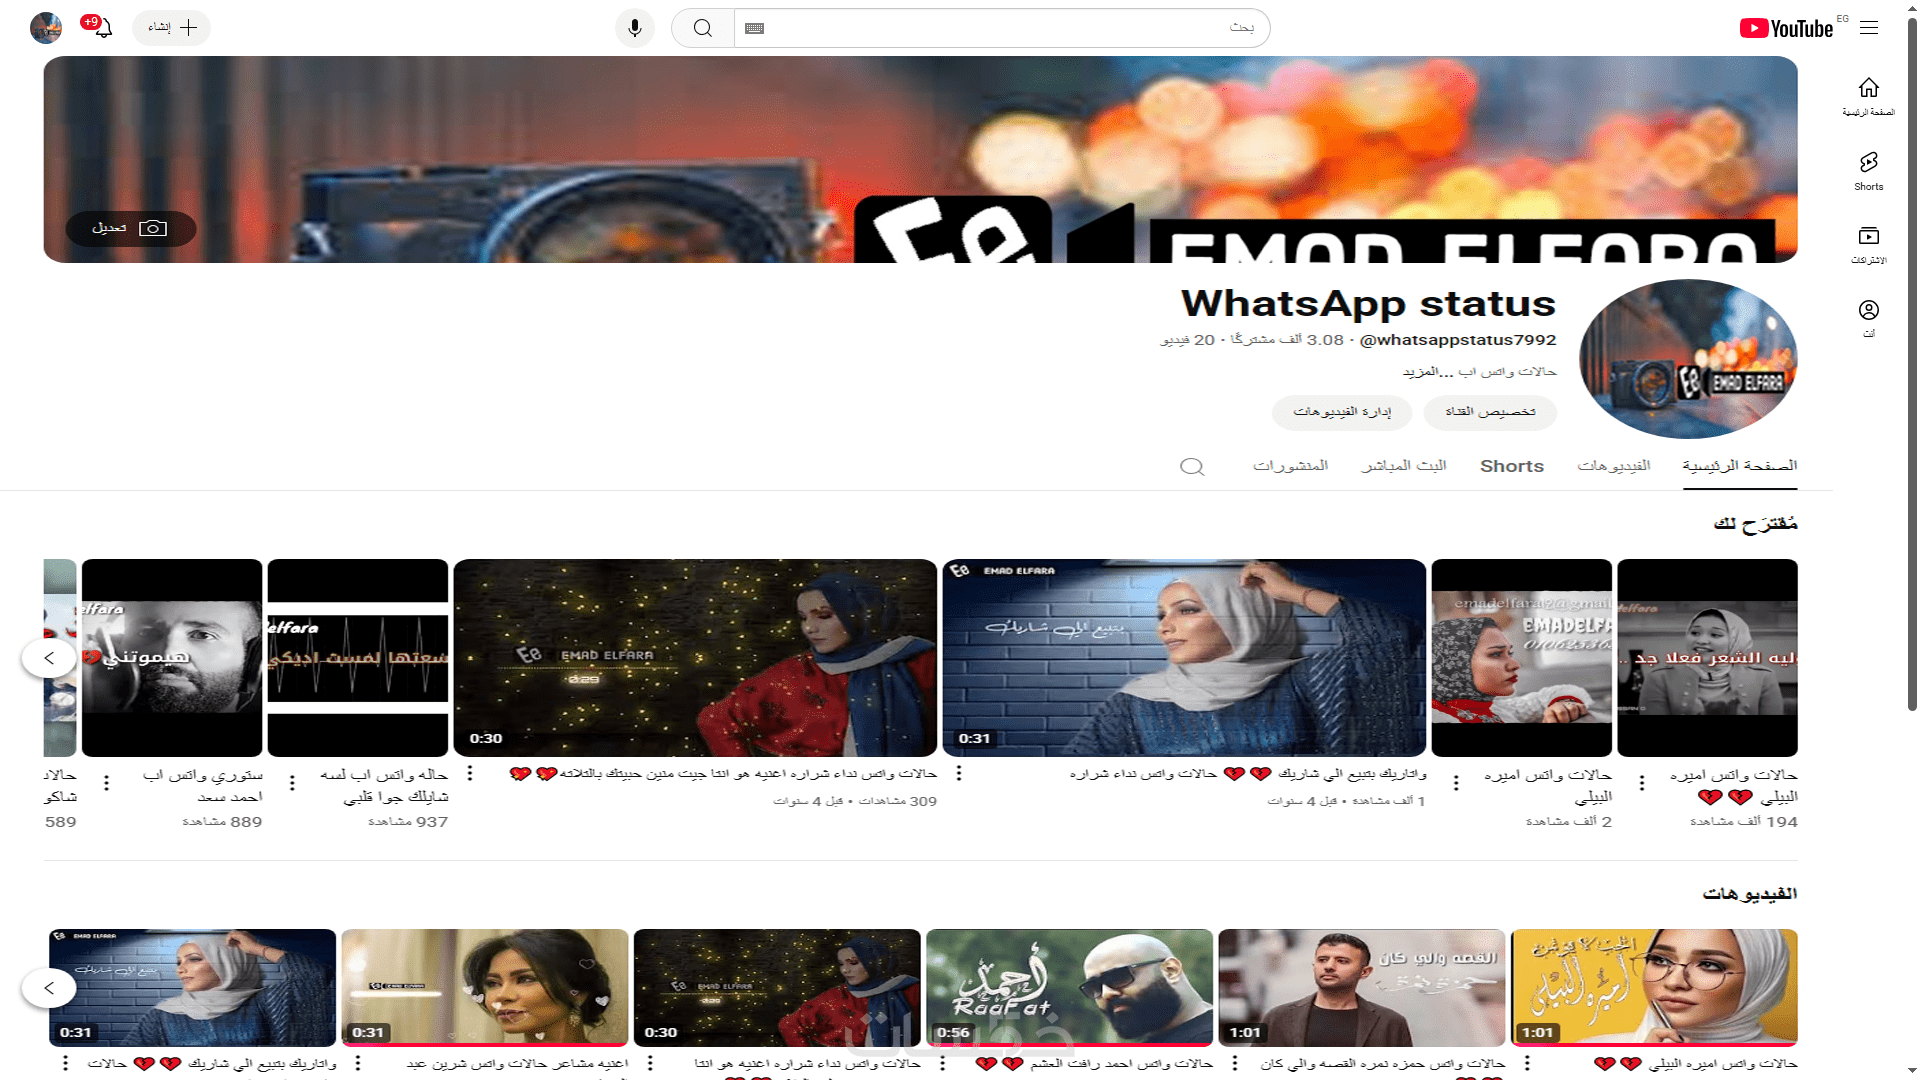Screen dimensions: 1920x1080
Task: Click the تخصيص القناة customize channel button
Action: point(1489,412)
